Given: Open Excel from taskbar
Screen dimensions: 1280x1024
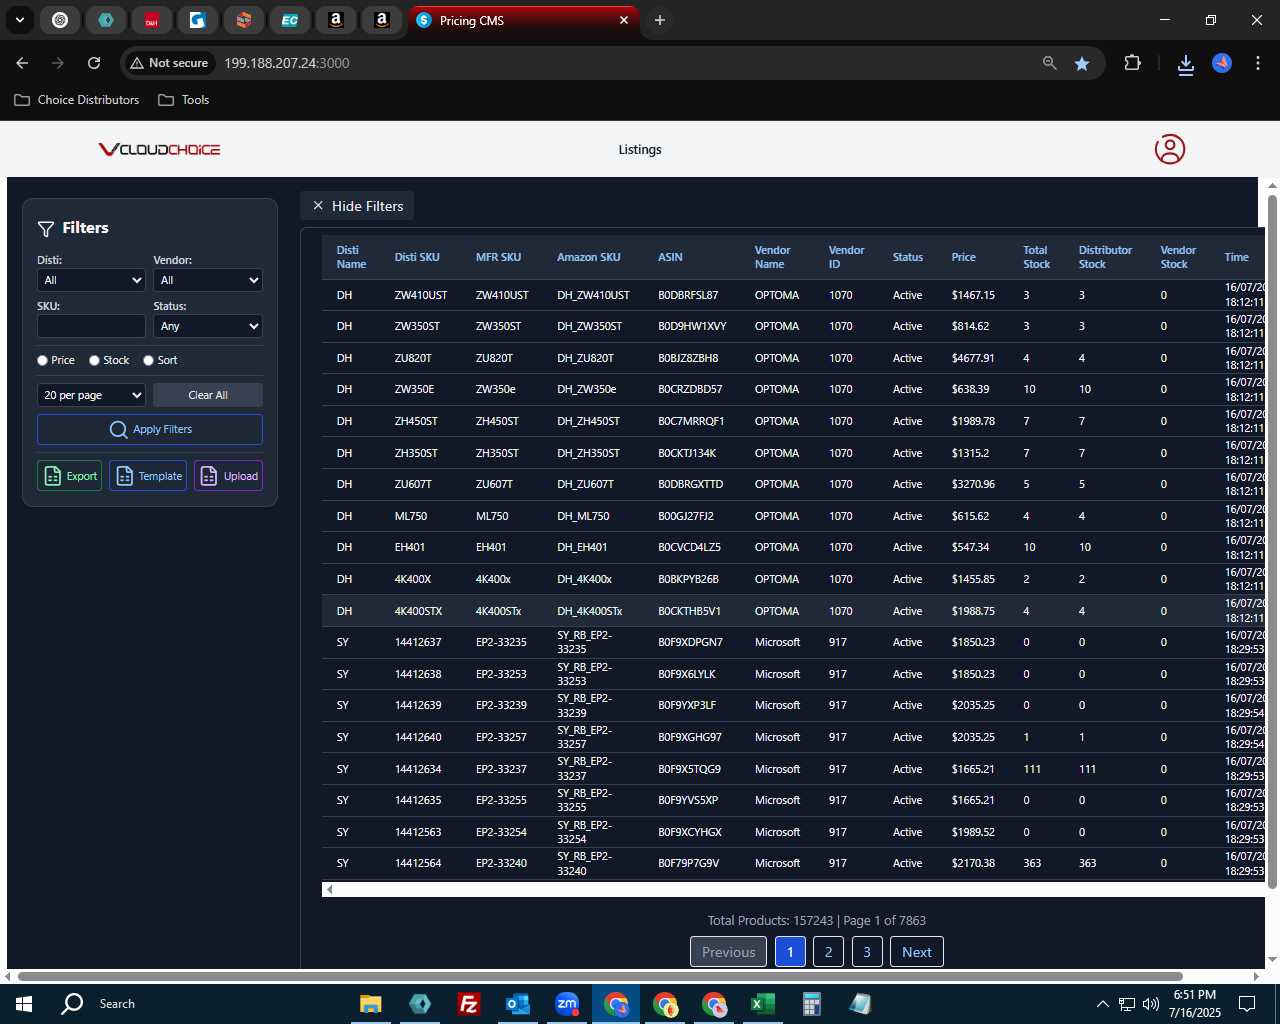Looking at the screenshot, I should (762, 1004).
